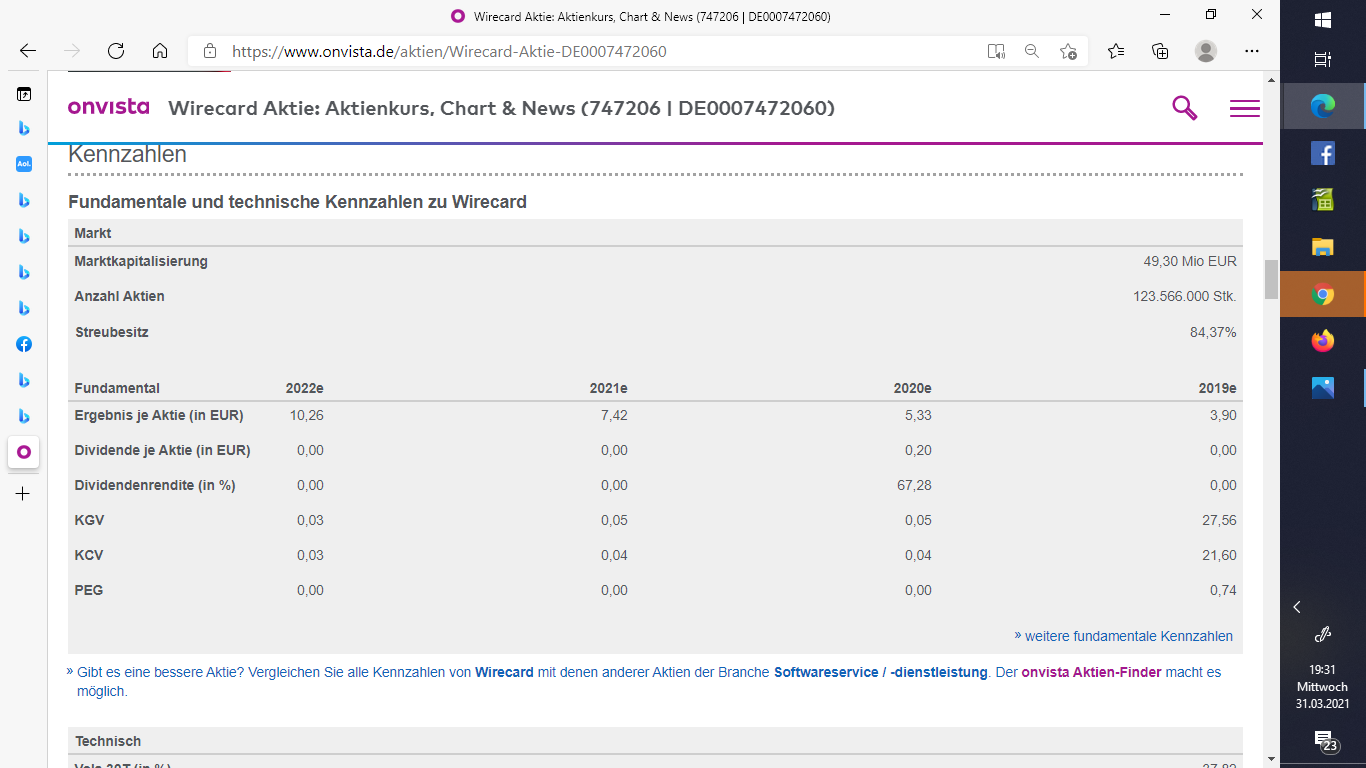
Task: Open the browser profile menu
Action: pos(1206,51)
